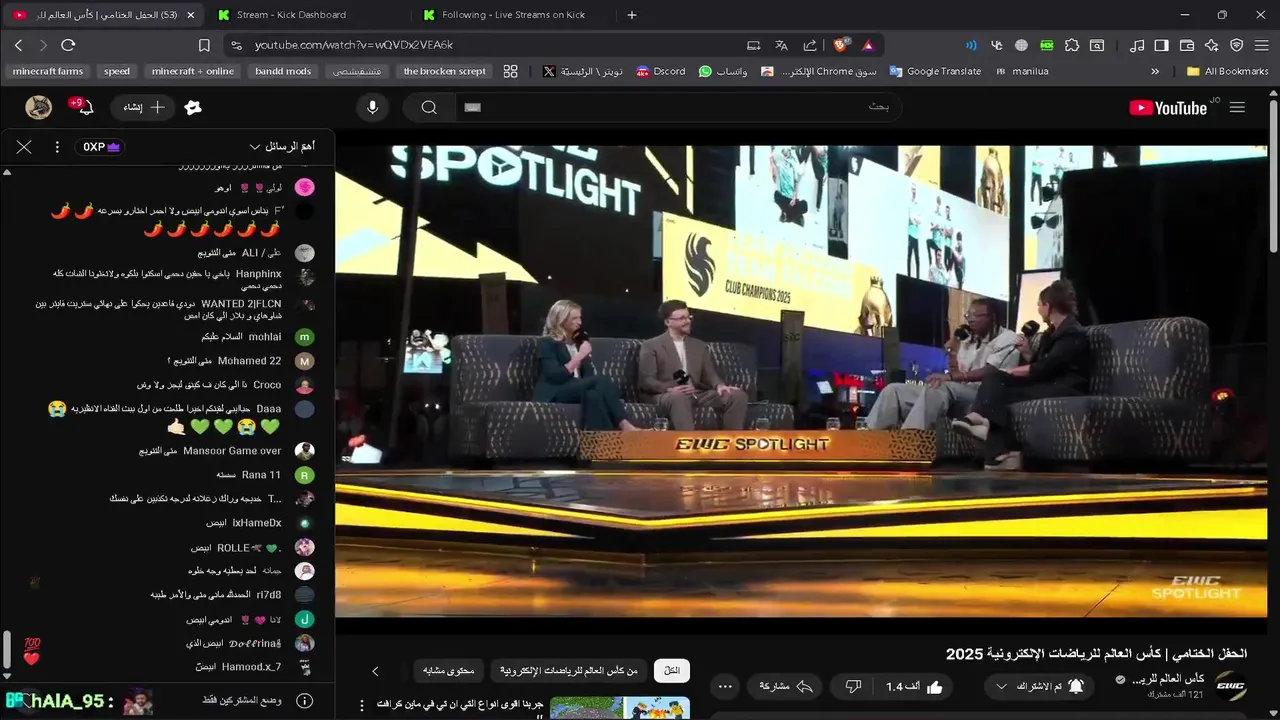Image resolution: width=1280 pixels, height=720 pixels.
Task: Select 'محتوى مشابه' filter chip
Action: (x=448, y=671)
